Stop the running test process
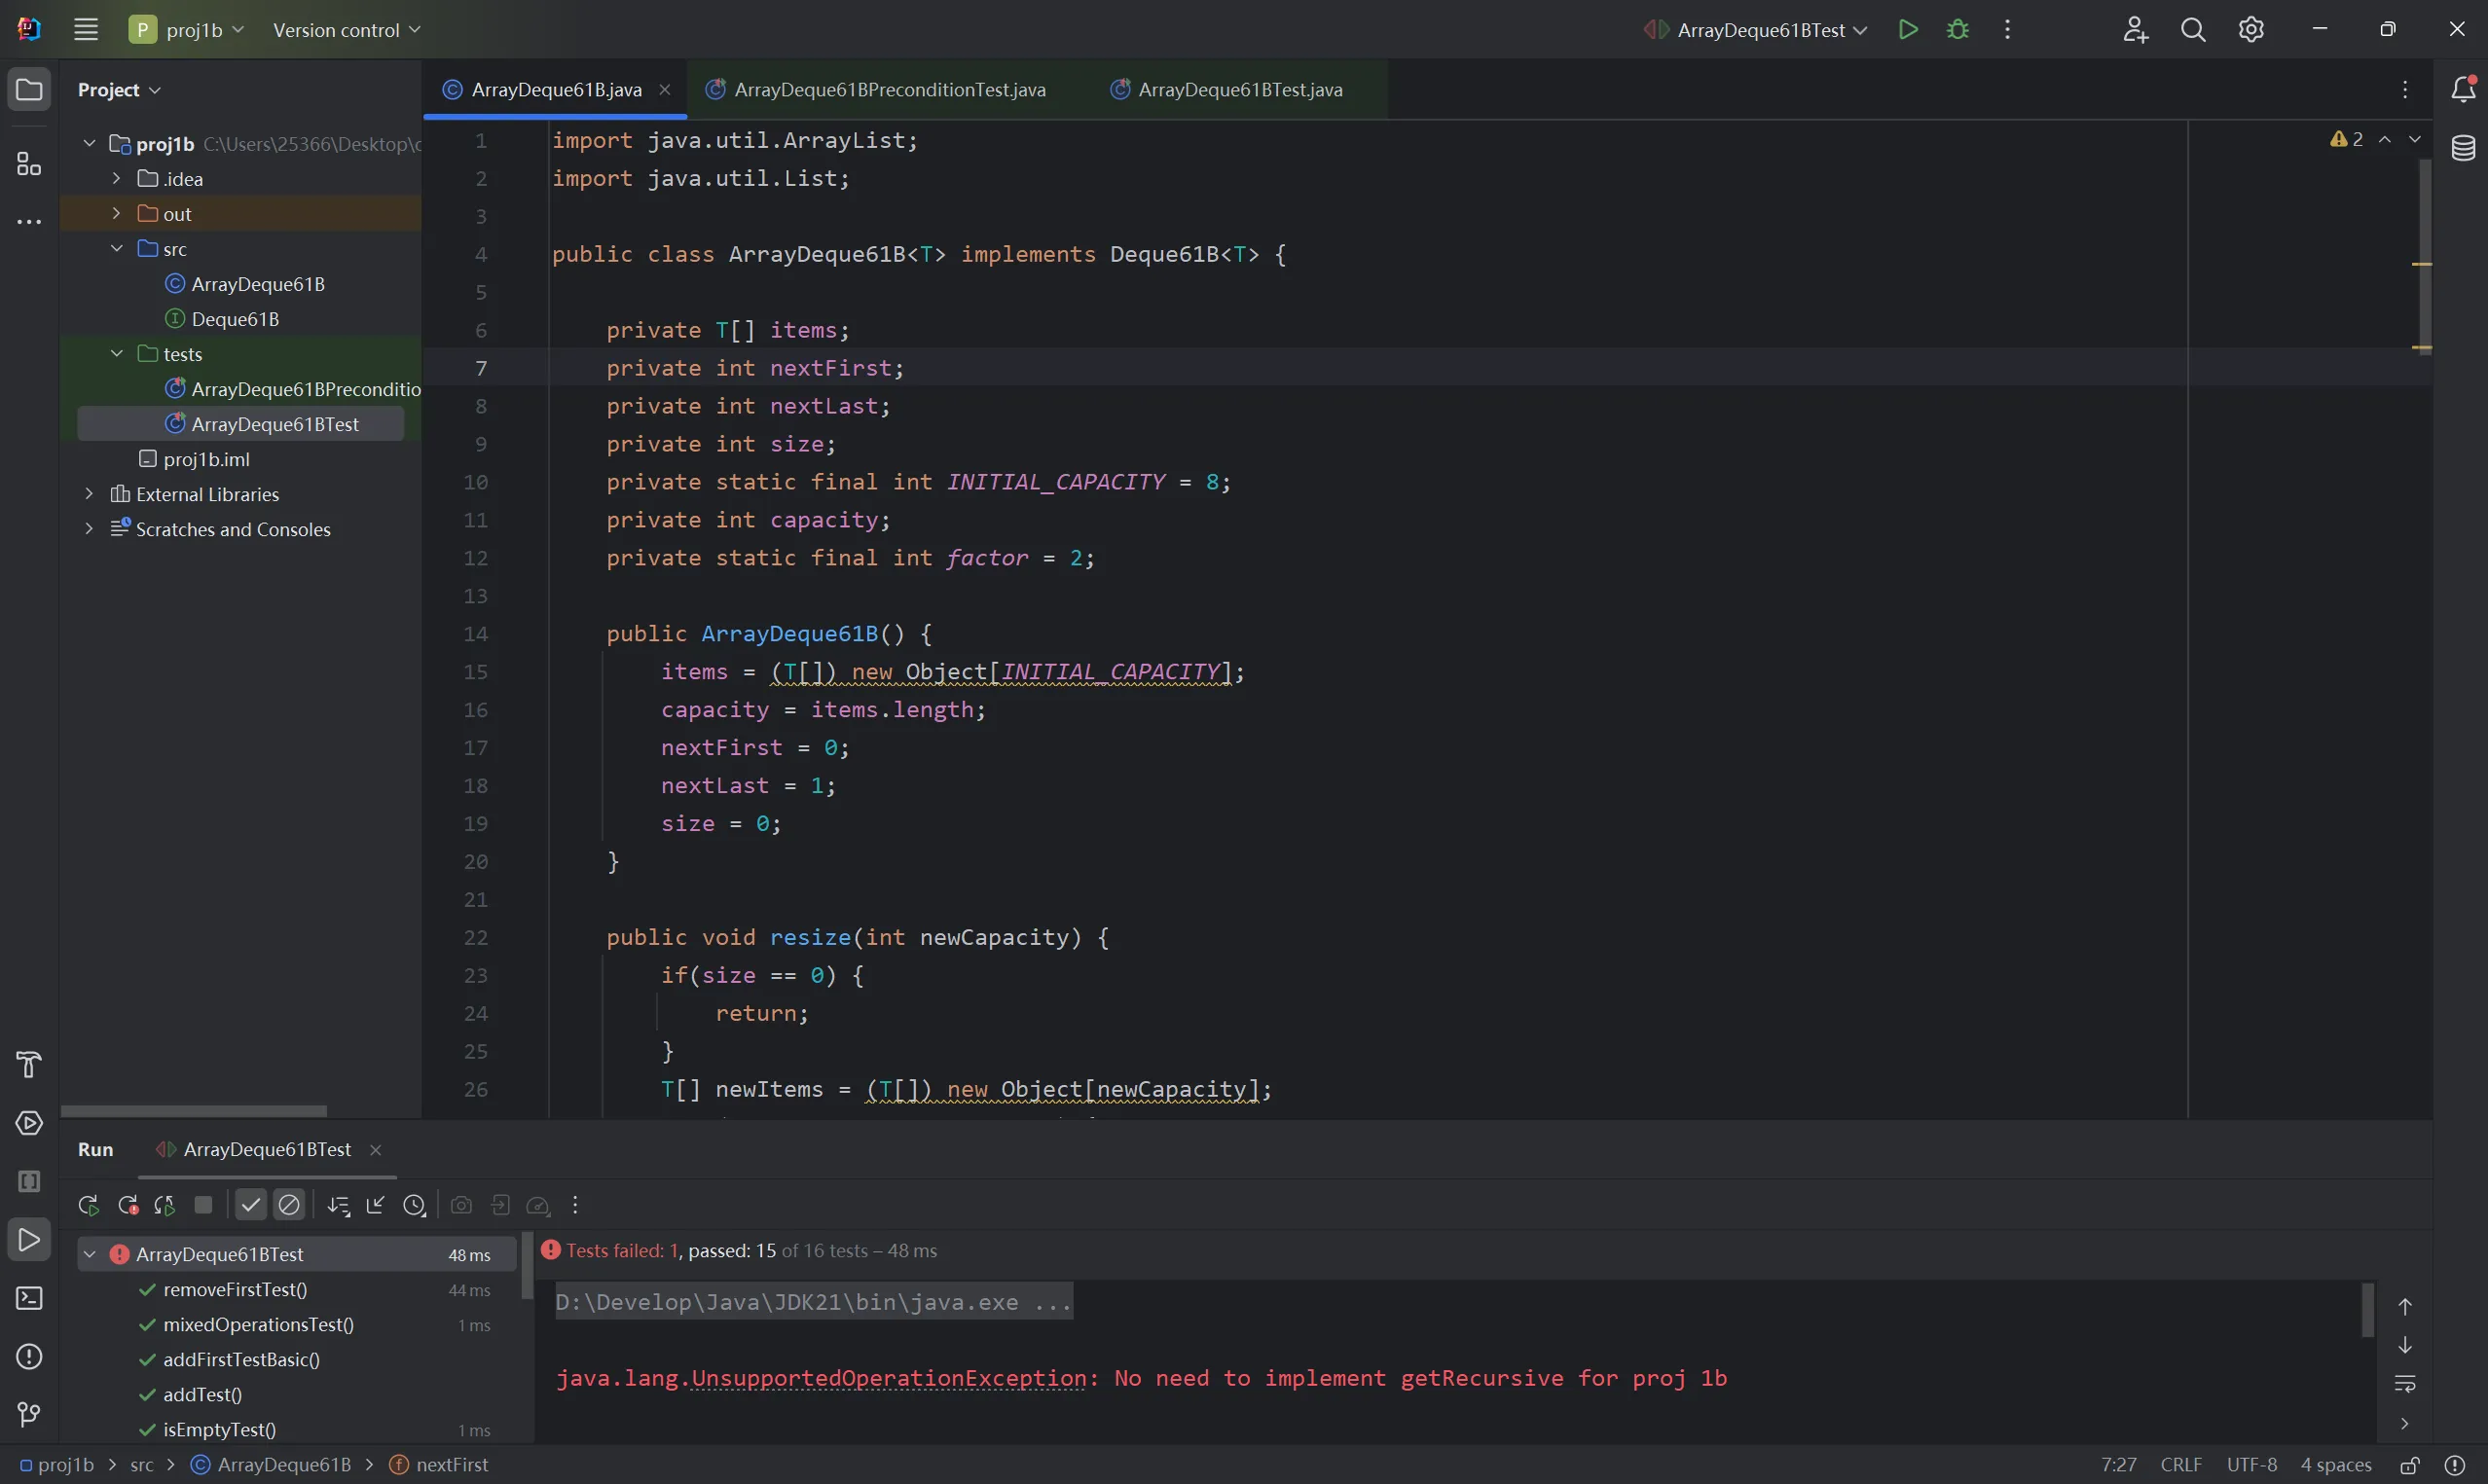2488x1484 pixels. 203,1205
